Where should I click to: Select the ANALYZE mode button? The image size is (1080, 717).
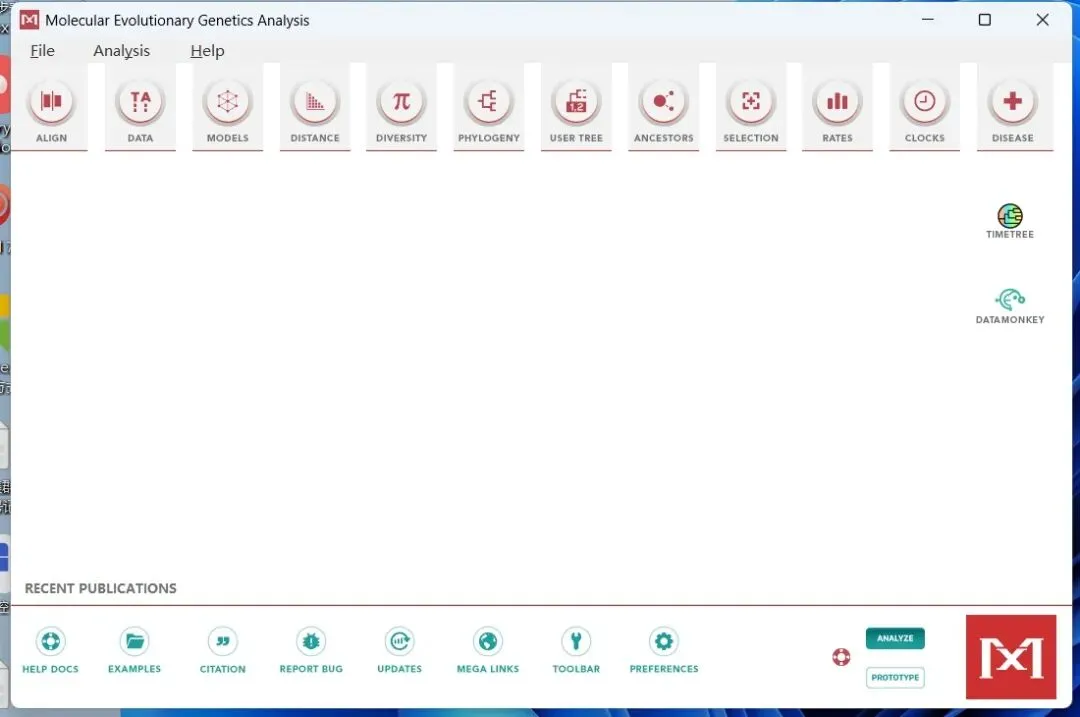pyautogui.click(x=895, y=638)
